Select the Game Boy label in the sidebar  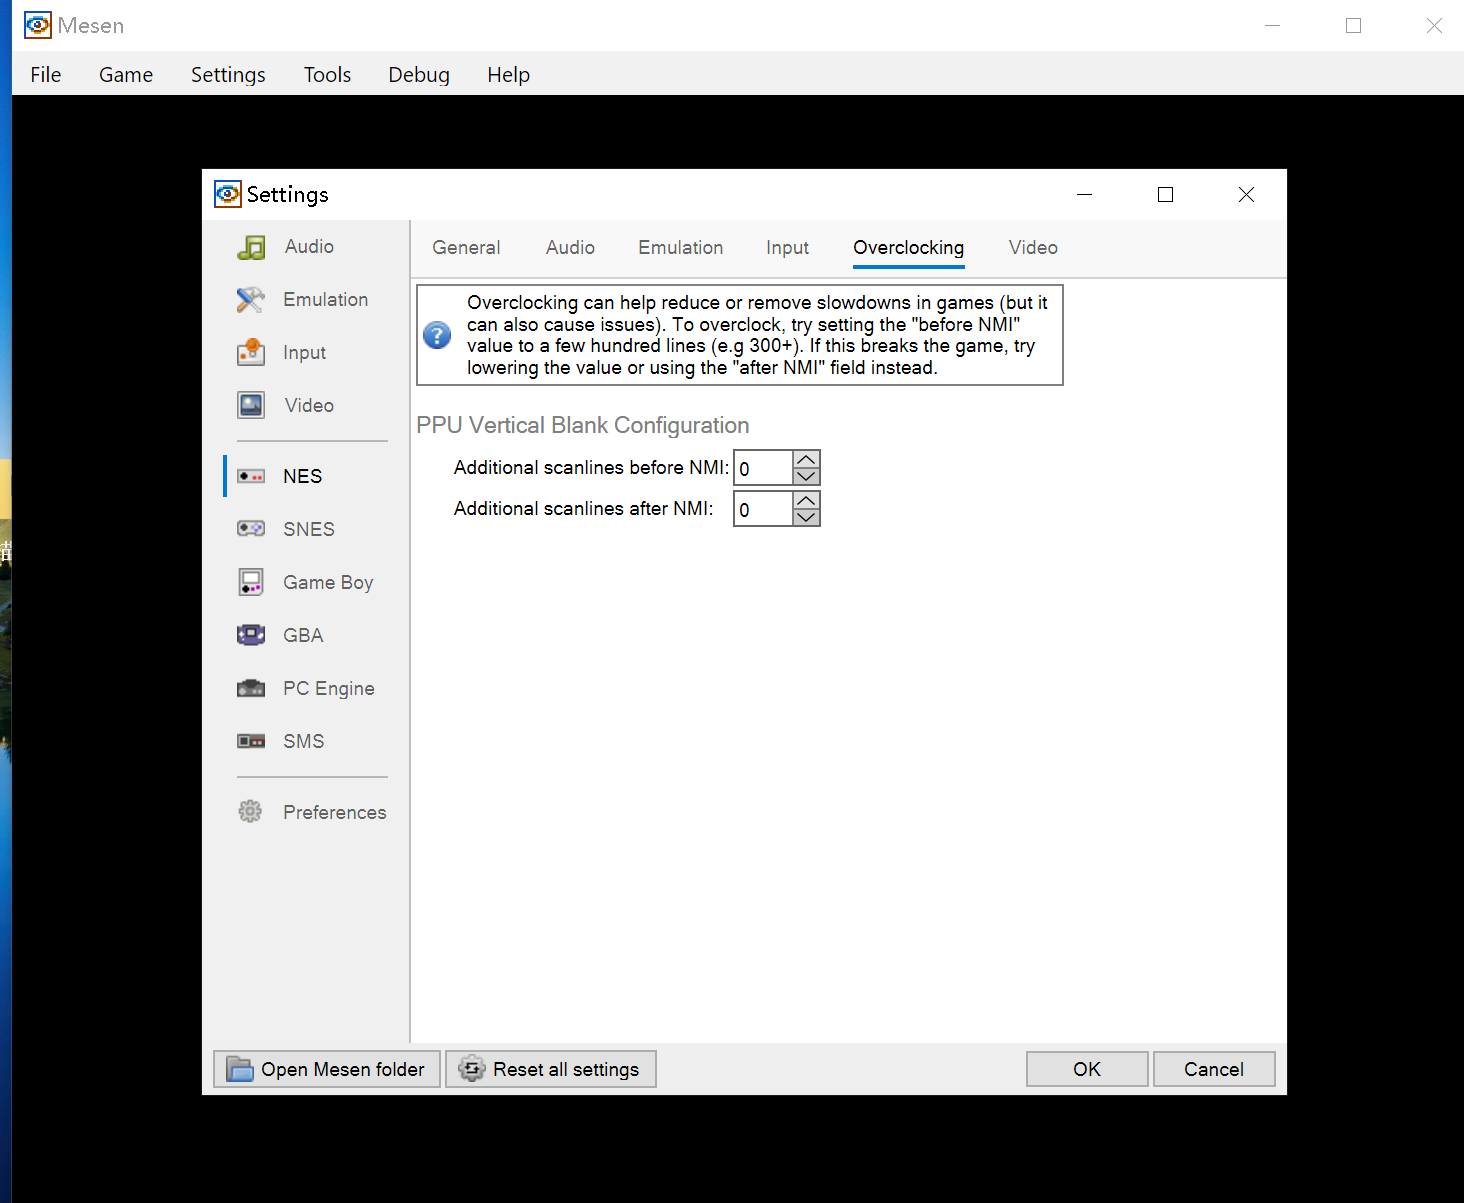pos(328,583)
